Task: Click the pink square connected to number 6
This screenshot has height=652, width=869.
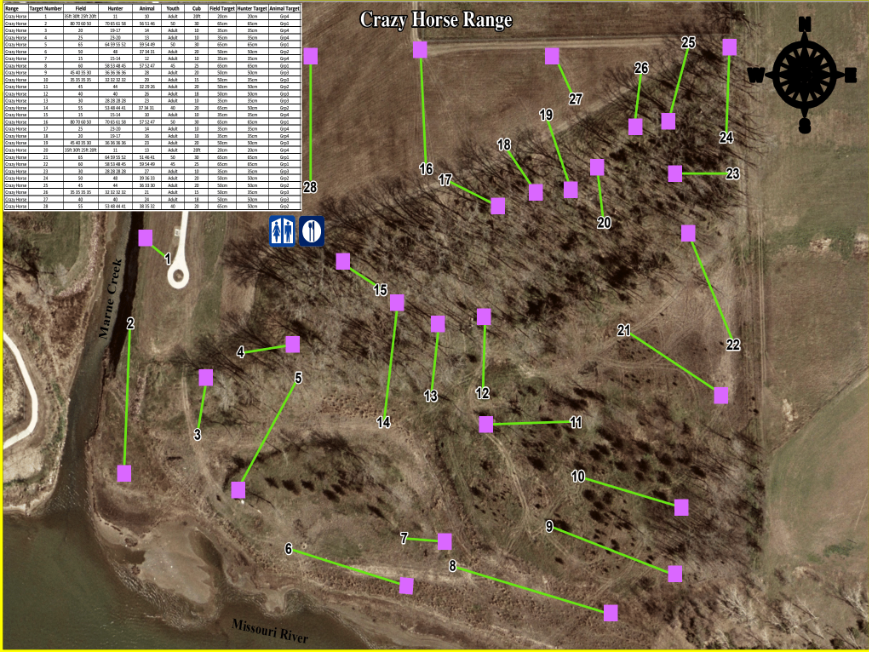Action: 406,585
